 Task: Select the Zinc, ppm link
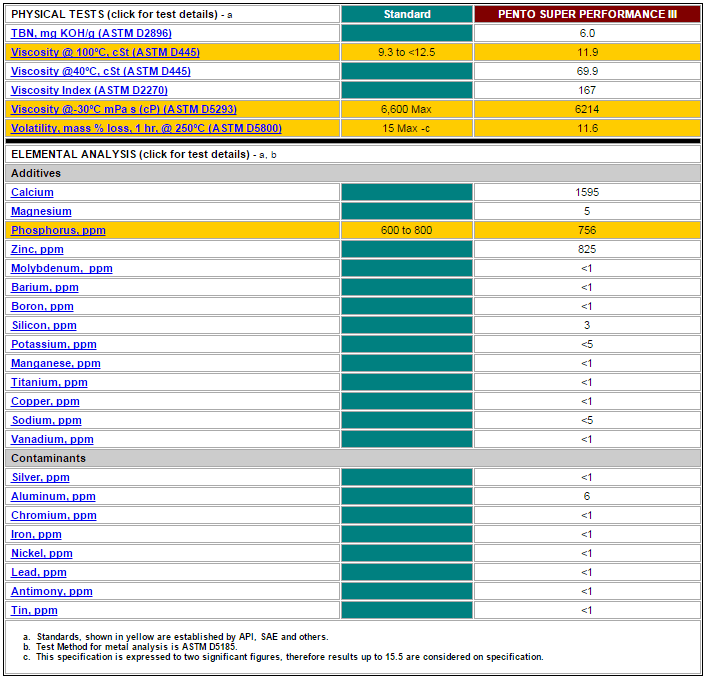[x=37, y=249]
